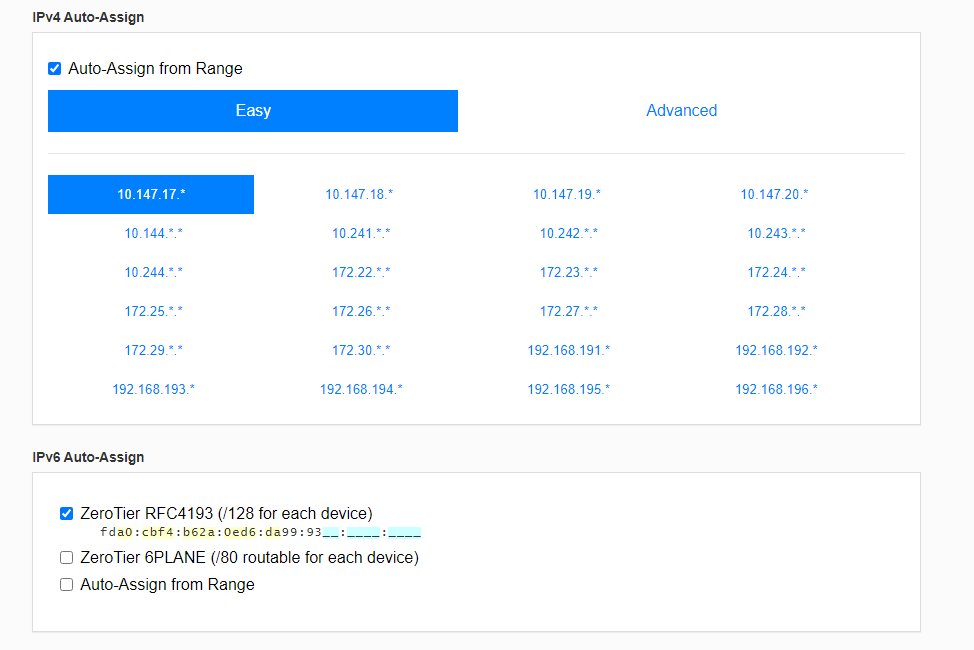Image resolution: width=974 pixels, height=650 pixels.
Task: Pick the 172.27.*.* range
Action: [x=568, y=311]
